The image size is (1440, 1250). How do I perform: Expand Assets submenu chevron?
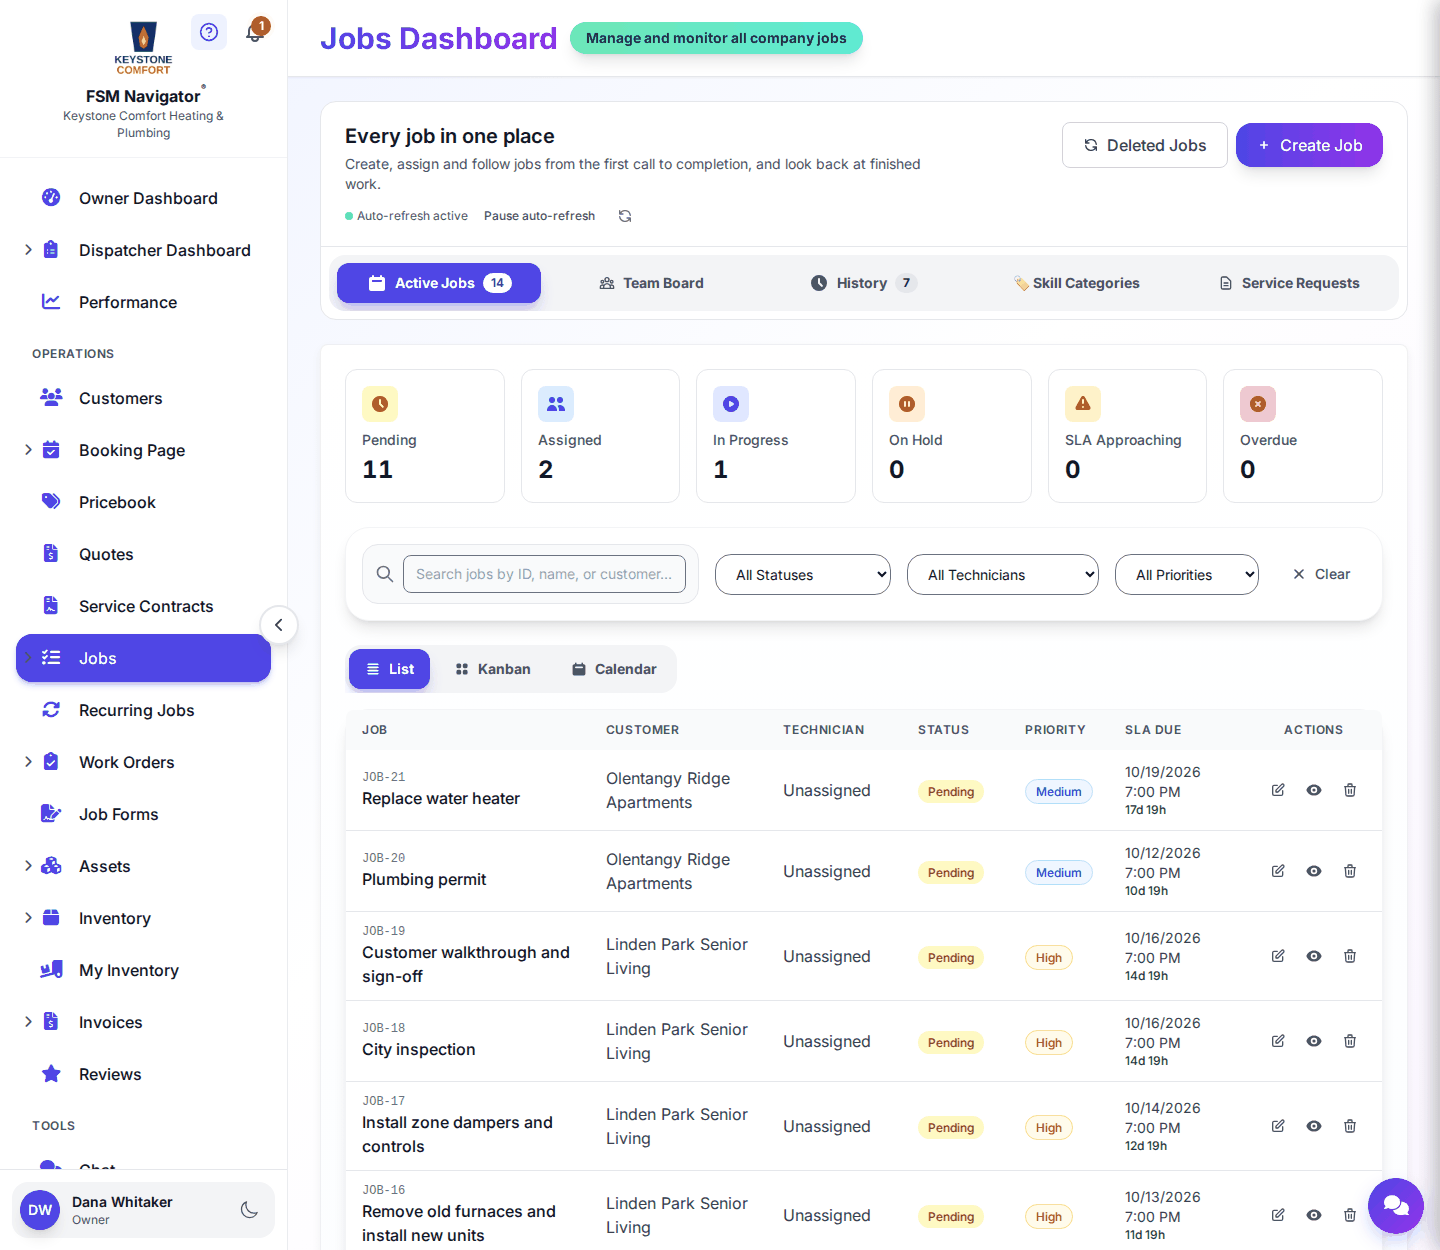[x=28, y=866]
